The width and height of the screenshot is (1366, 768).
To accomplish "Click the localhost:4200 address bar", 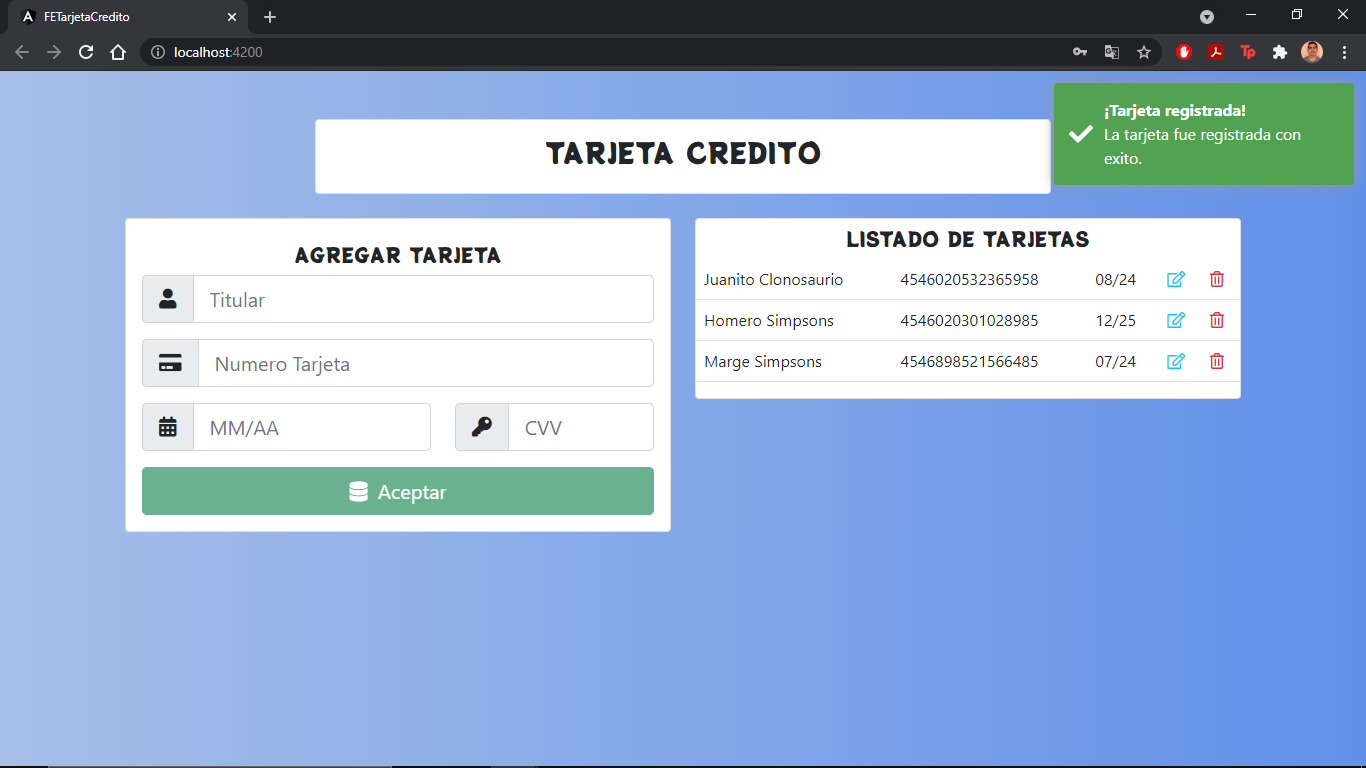I will pyautogui.click(x=600, y=52).
